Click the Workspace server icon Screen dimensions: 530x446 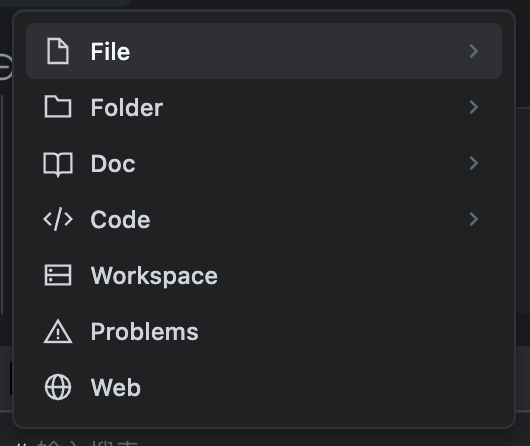click(58, 275)
